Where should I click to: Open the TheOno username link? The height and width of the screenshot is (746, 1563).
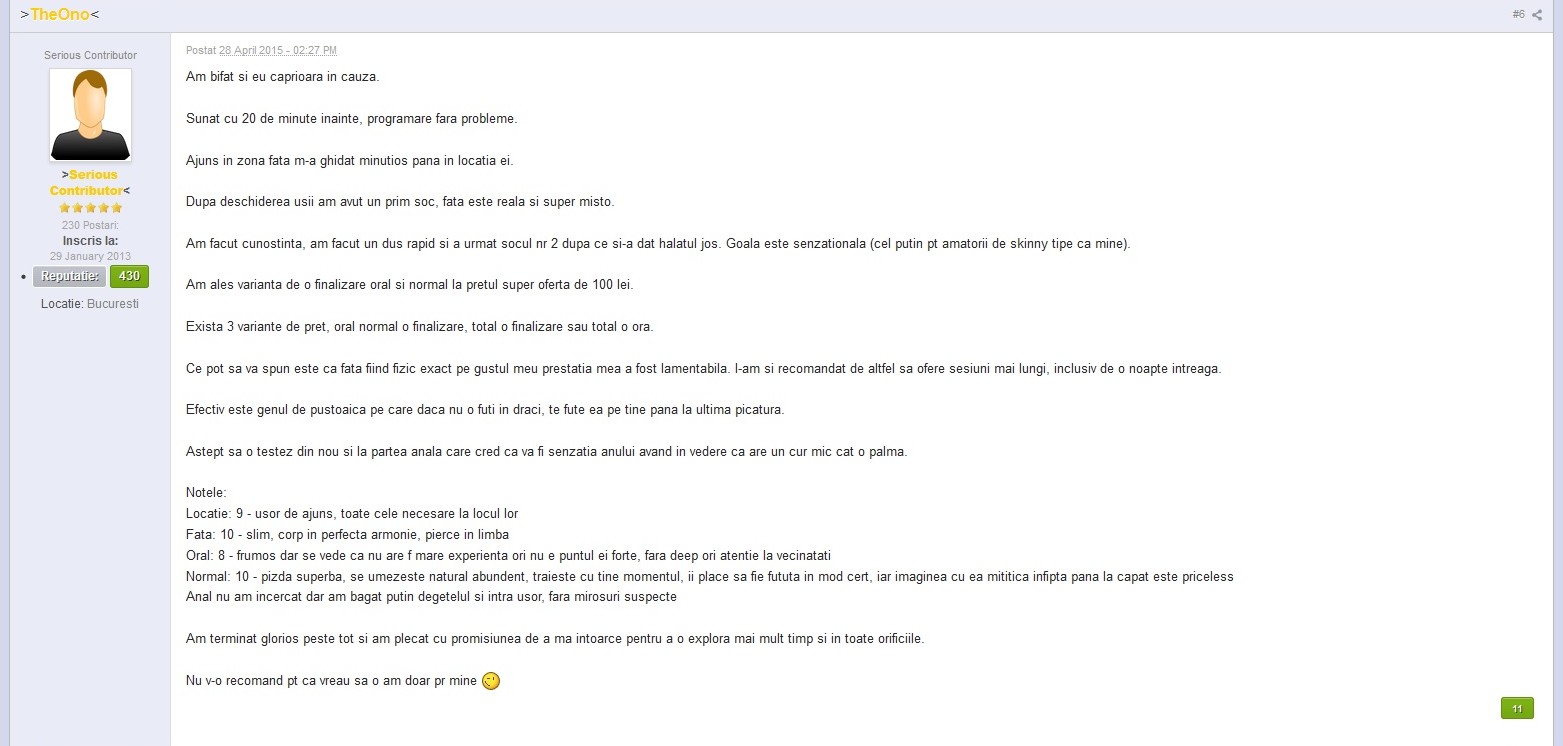coord(60,14)
